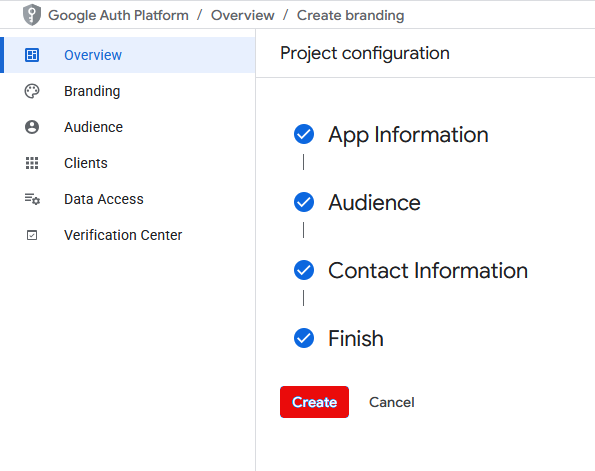Image resolution: width=595 pixels, height=471 pixels.
Task: Select the Overview dashboard icon
Action: pos(32,55)
